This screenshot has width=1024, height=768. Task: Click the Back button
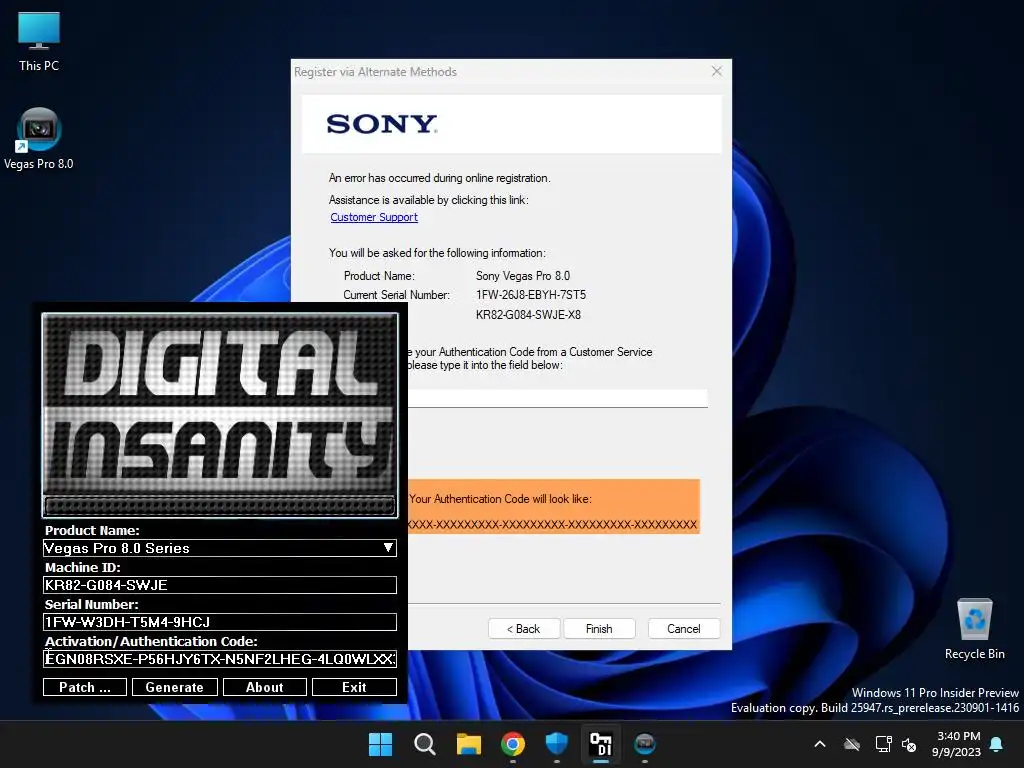coord(524,629)
